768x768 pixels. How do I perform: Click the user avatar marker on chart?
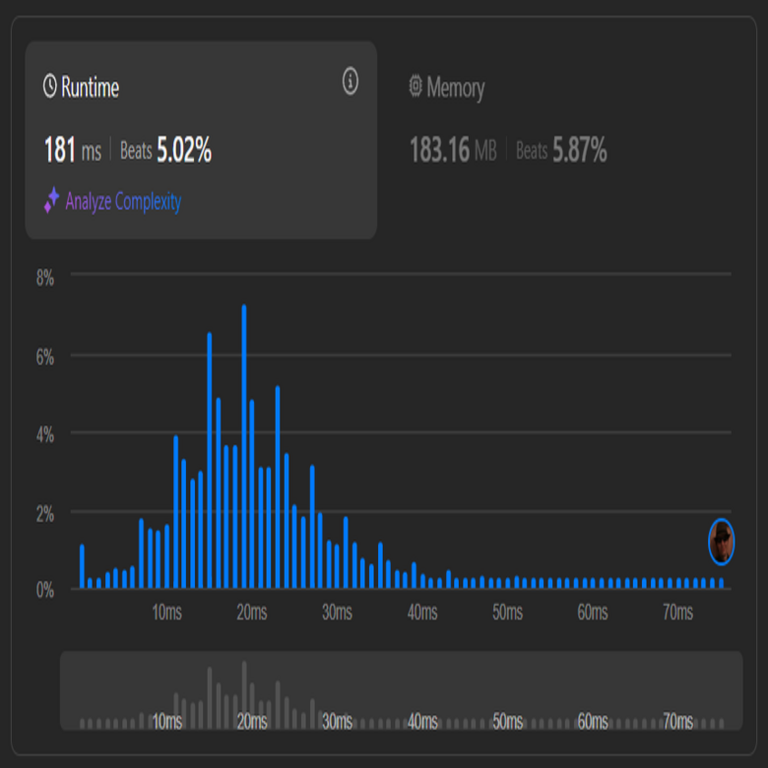[x=721, y=542]
